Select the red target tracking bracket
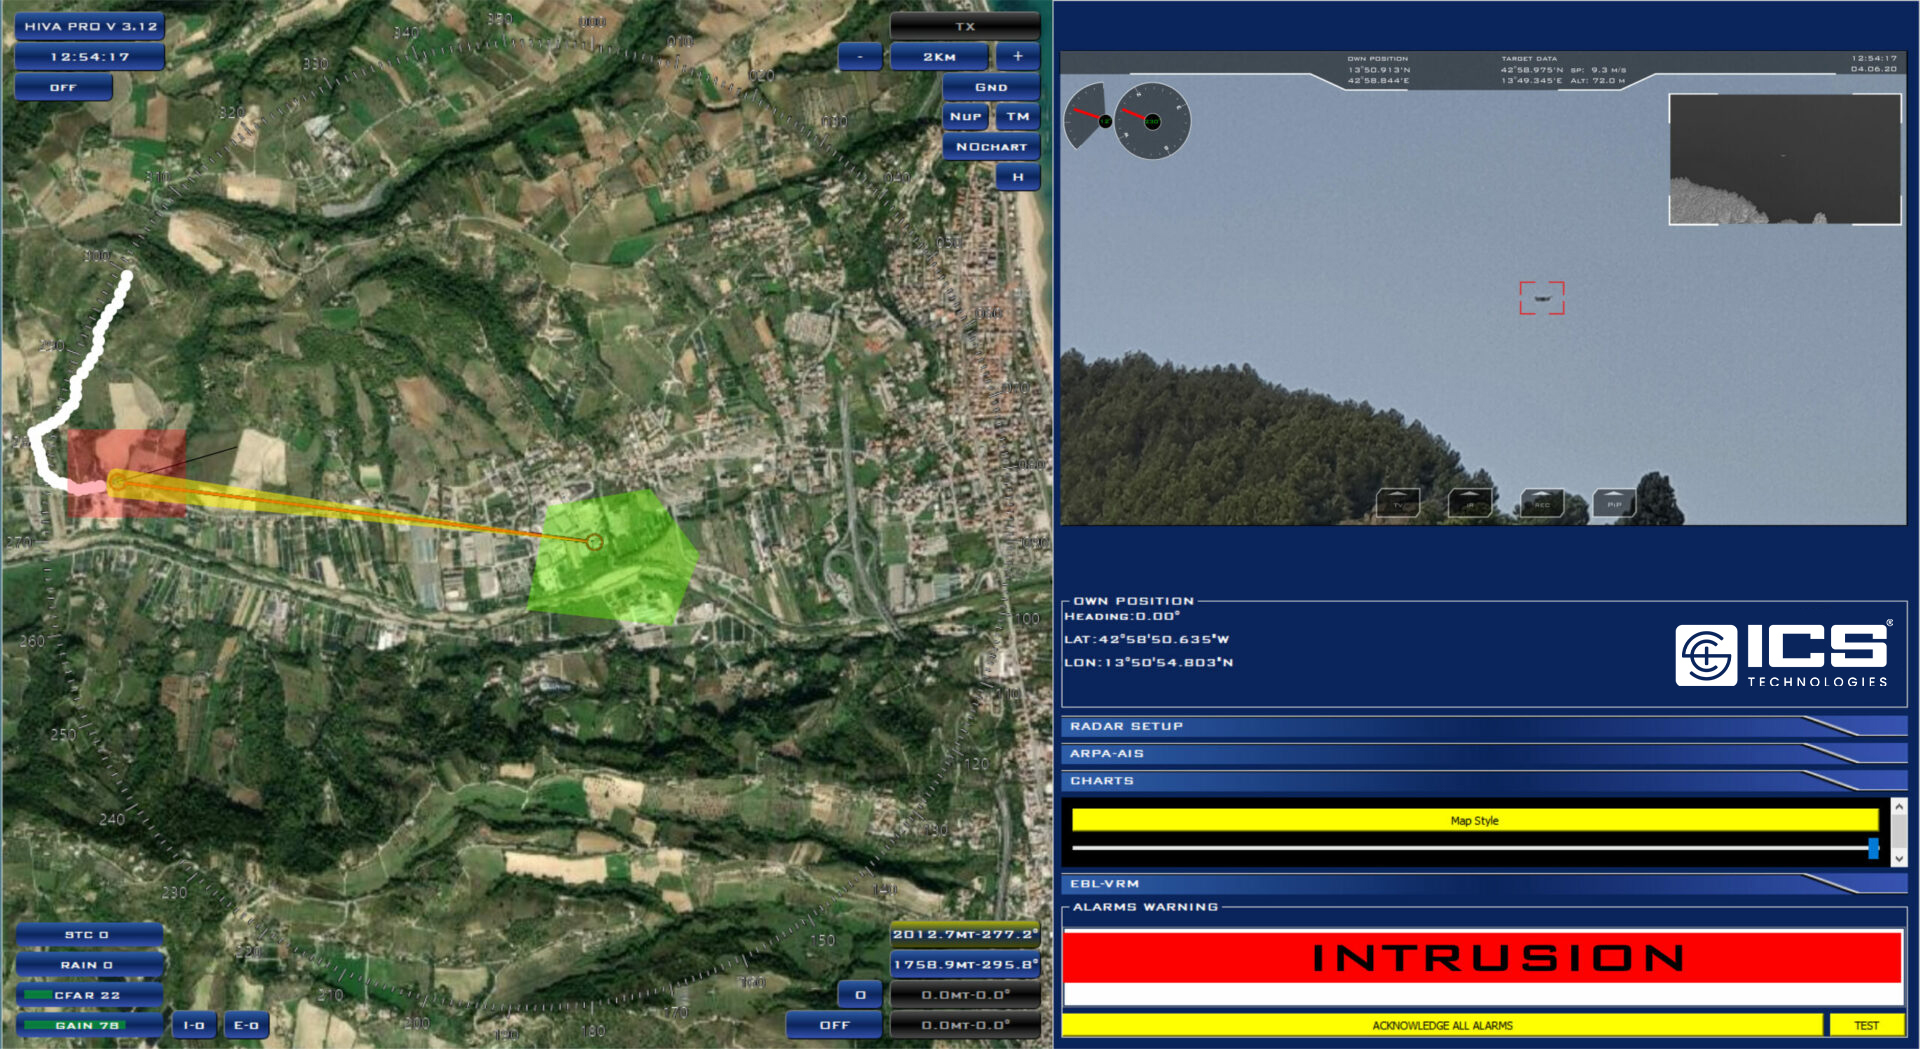The height and width of the screenshot is (1049, 1920). pos(1542,298)
